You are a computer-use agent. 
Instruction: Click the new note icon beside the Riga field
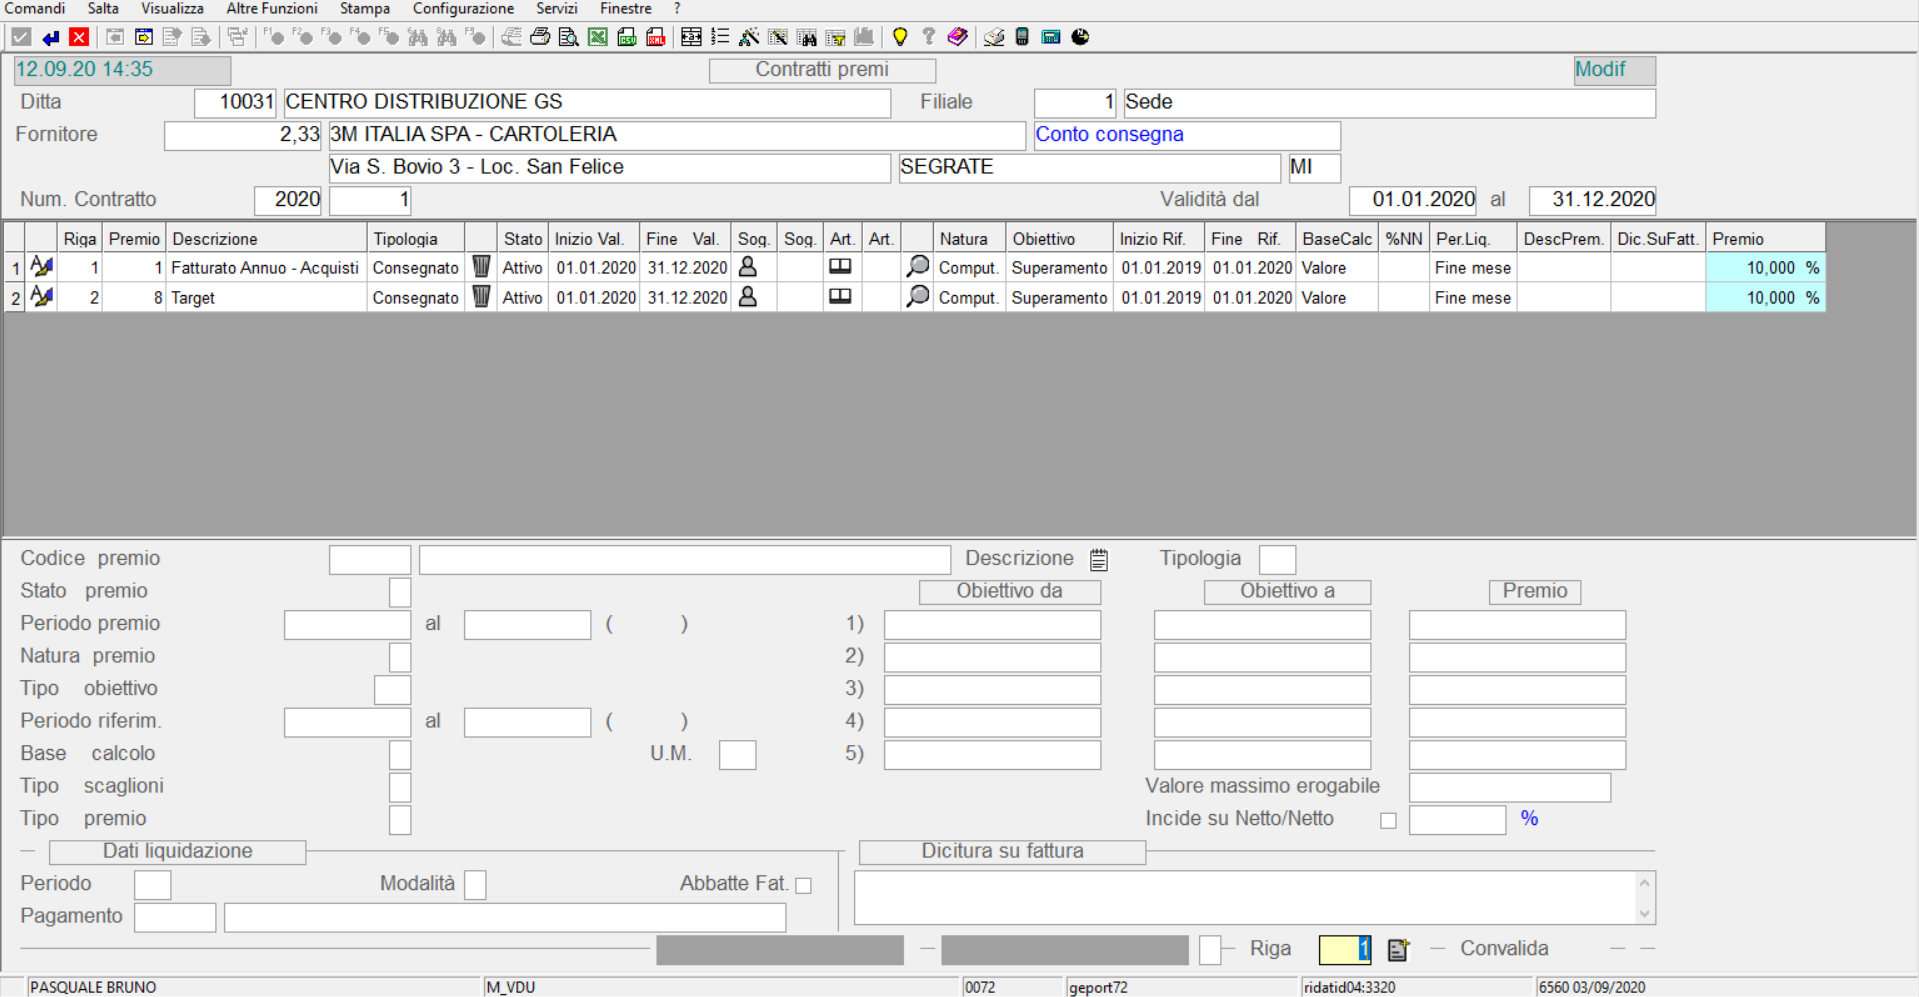(x=1398, y=949)
